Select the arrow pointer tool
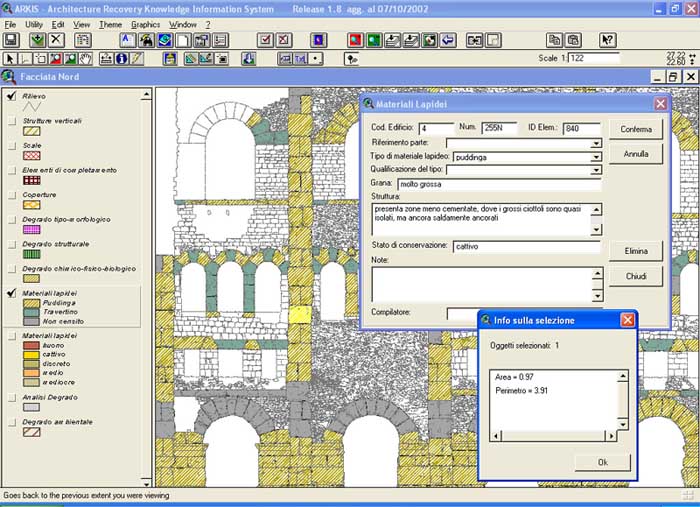The width and height of the screenshot is (700, 507). (x=11, y=59)
